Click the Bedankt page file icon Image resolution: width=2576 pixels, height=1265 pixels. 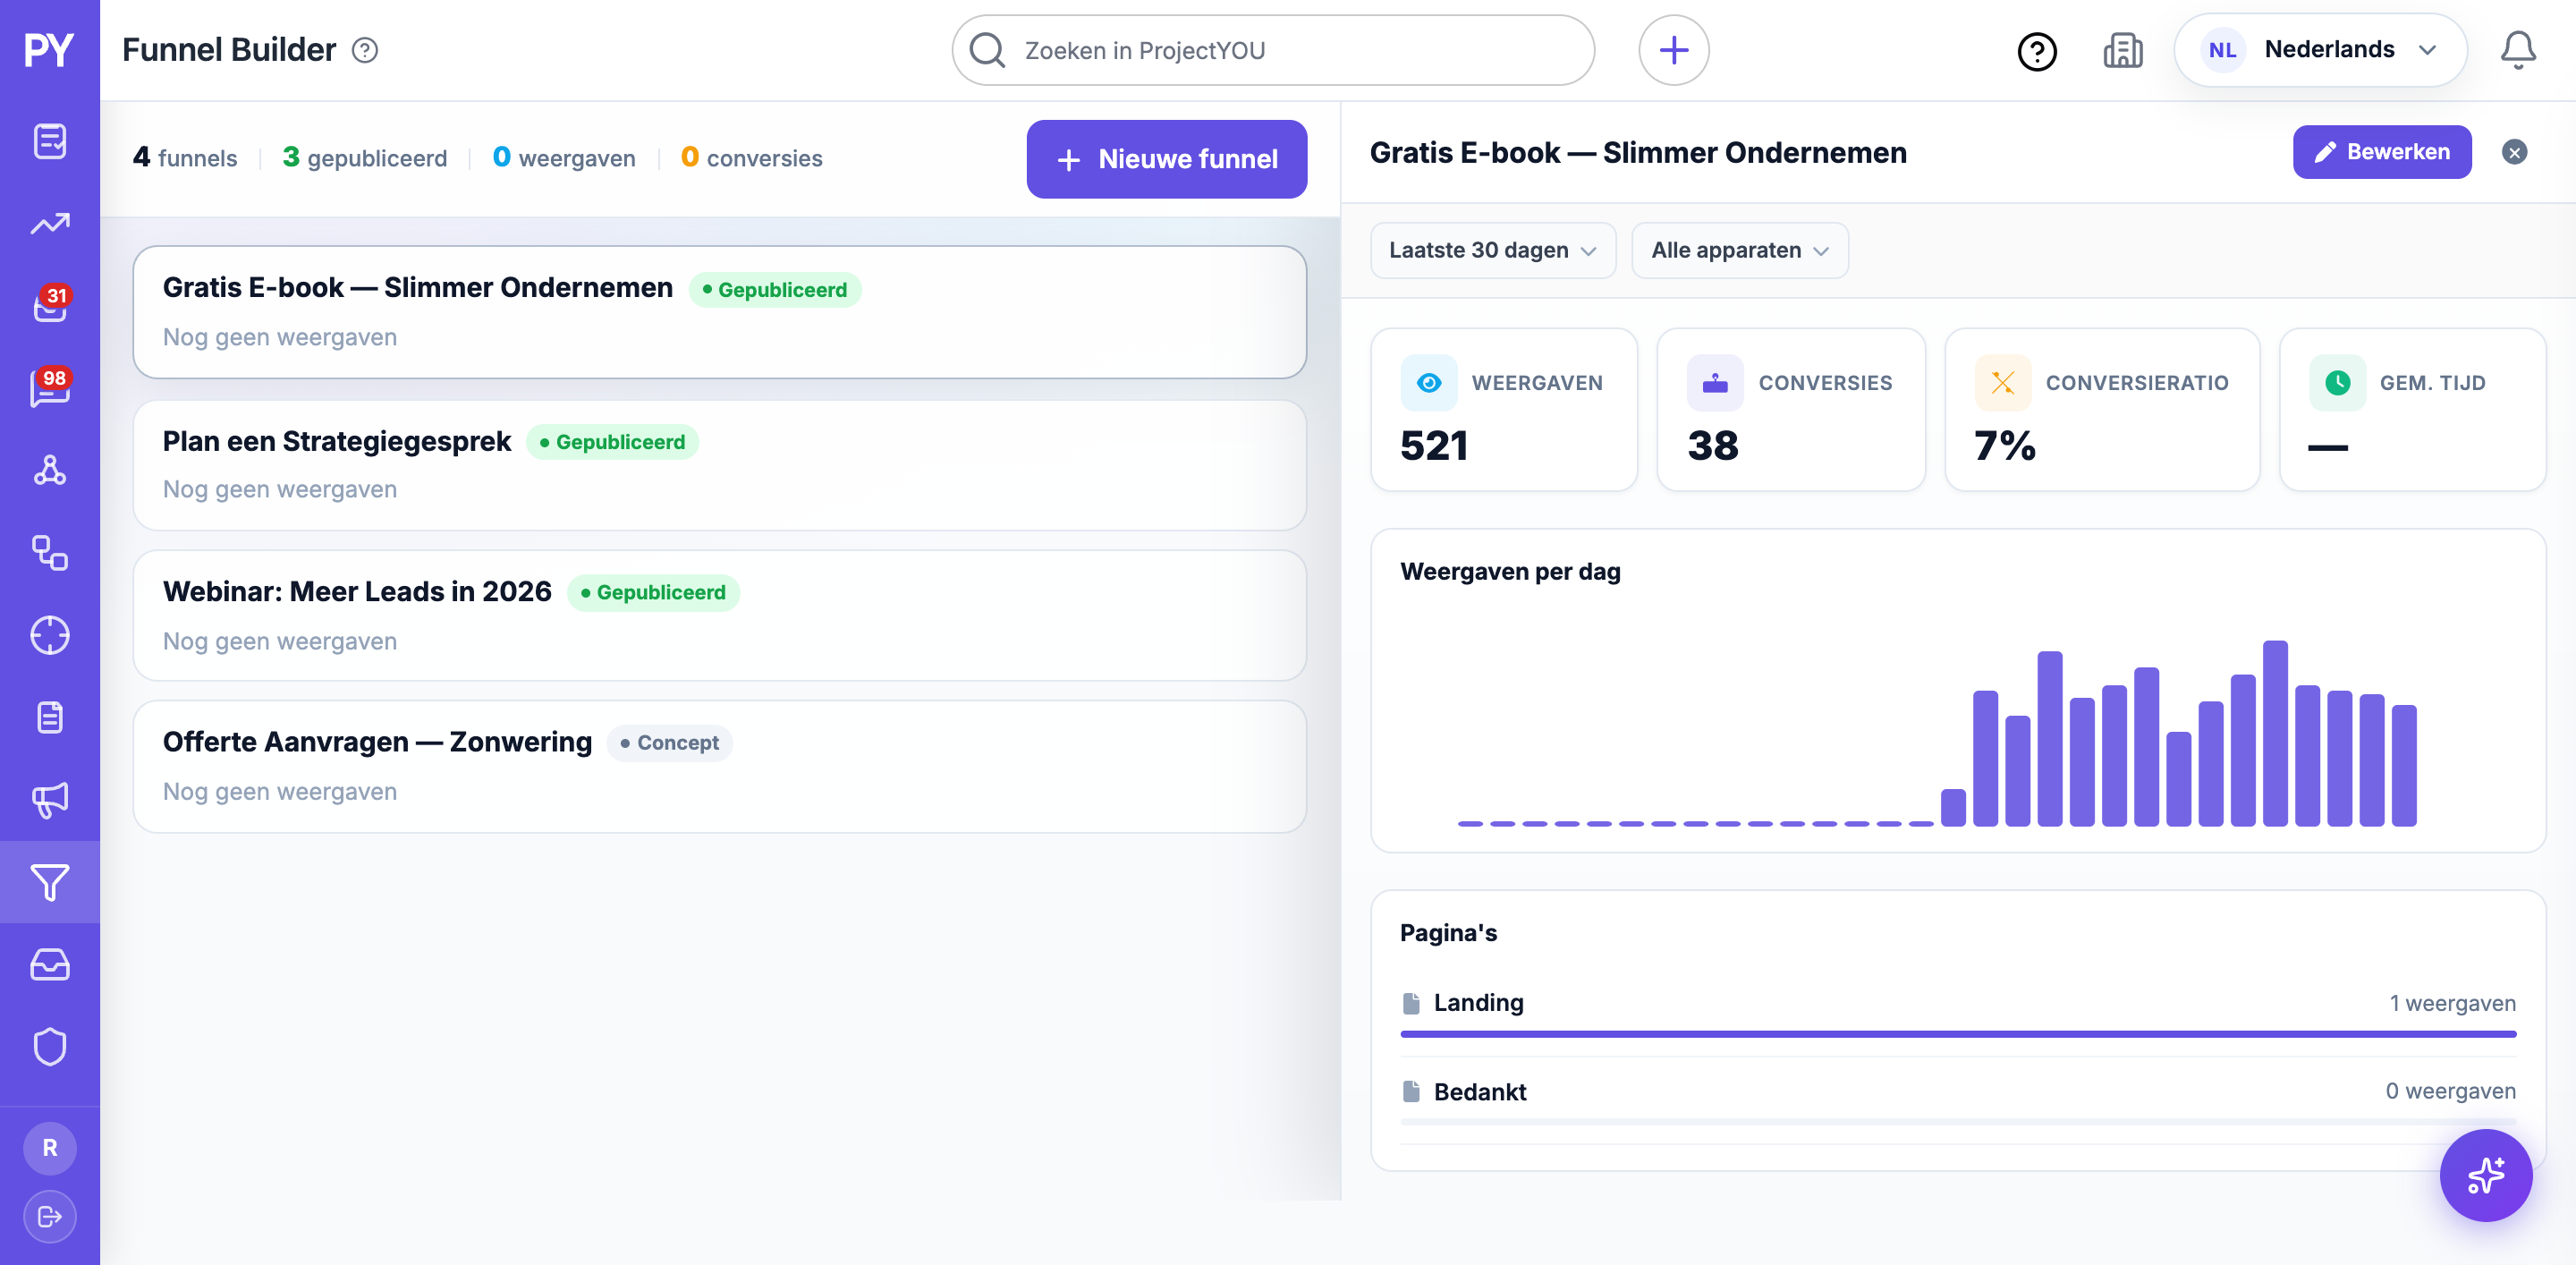(1411, 1091)
